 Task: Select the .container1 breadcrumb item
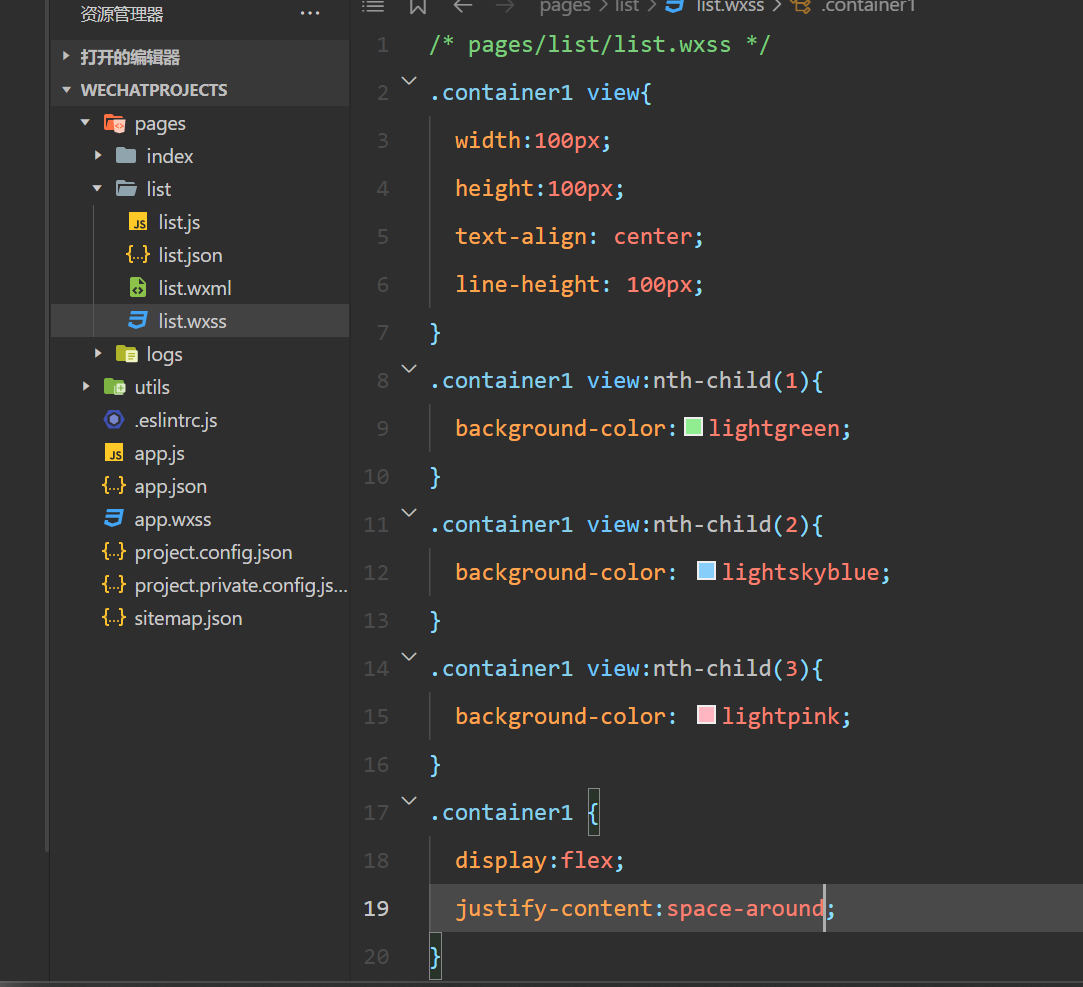868,6
